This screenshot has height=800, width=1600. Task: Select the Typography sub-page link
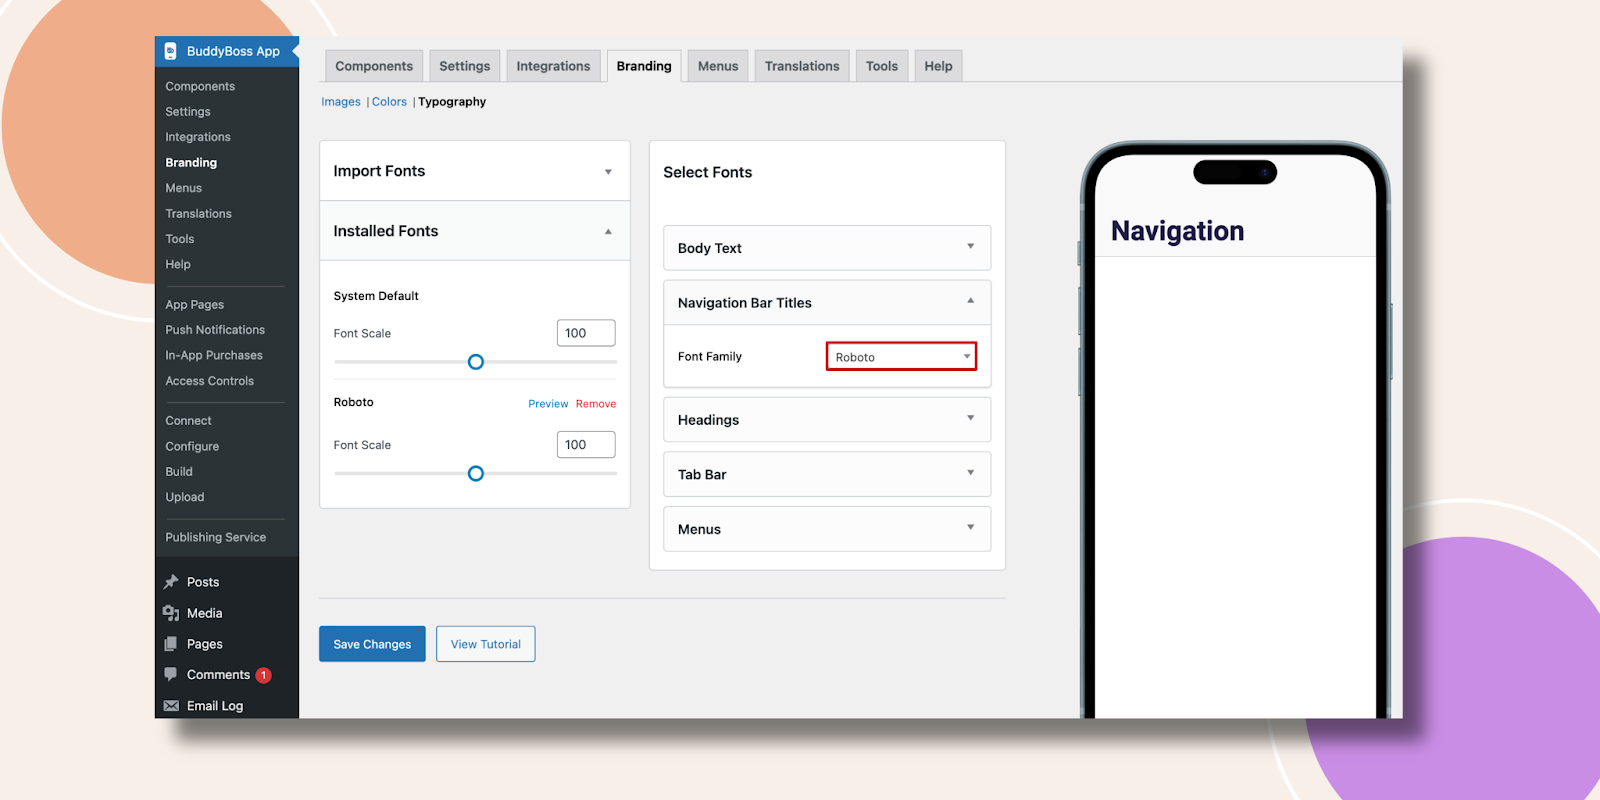point(452,102)
